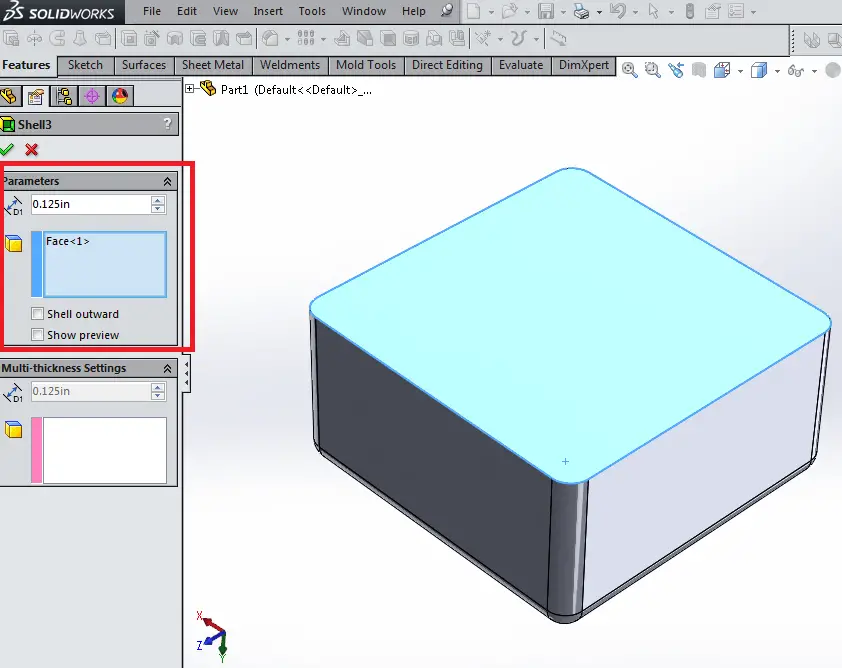Open View Orientation cube icon

point(723,70)
